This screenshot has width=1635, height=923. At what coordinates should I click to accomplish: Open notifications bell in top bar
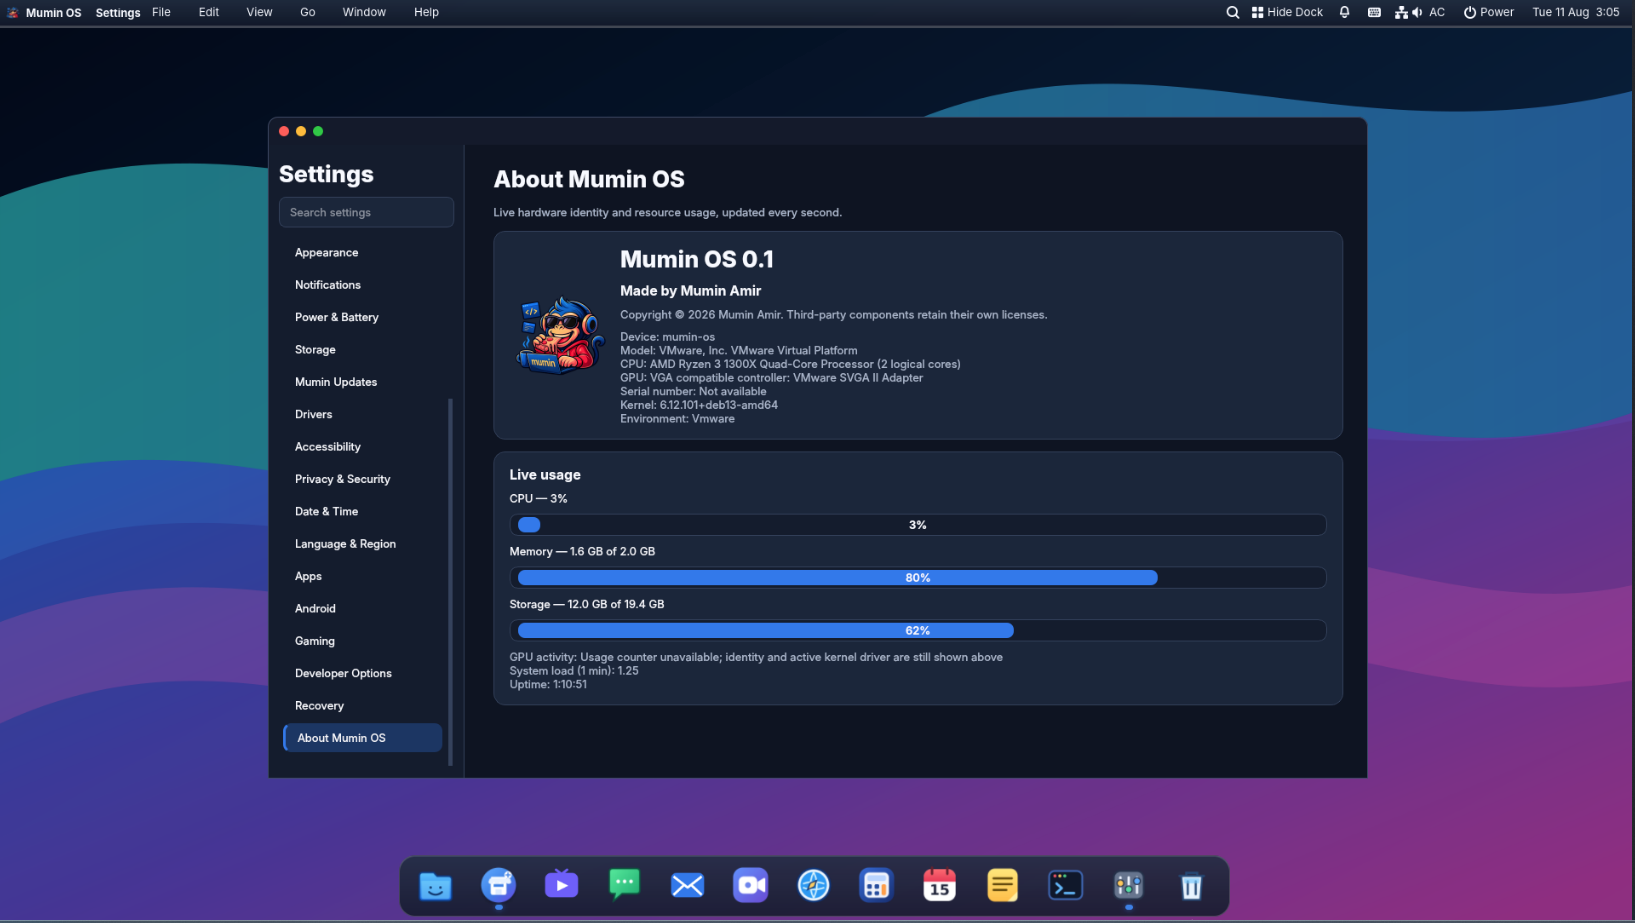tap(1345, 12)
